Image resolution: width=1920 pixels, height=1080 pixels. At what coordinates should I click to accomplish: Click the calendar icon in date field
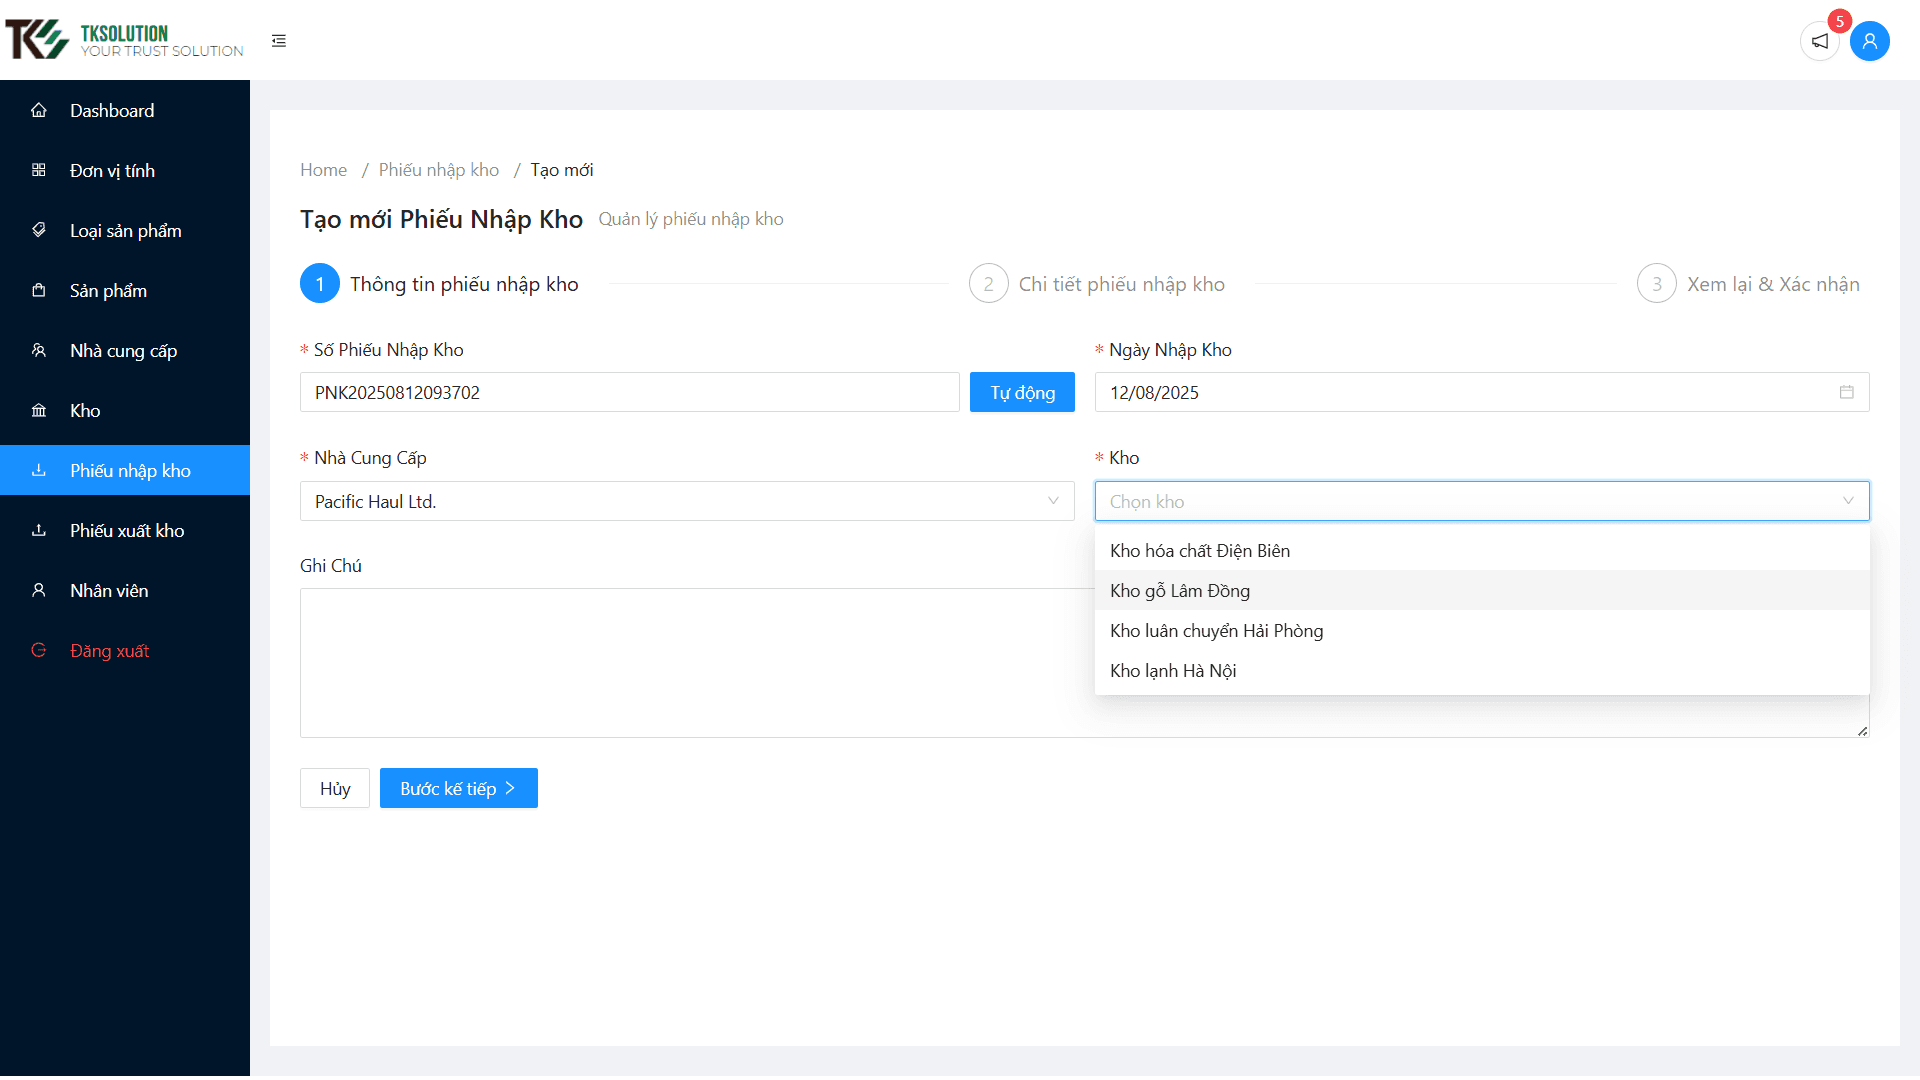coord(1846,392)
